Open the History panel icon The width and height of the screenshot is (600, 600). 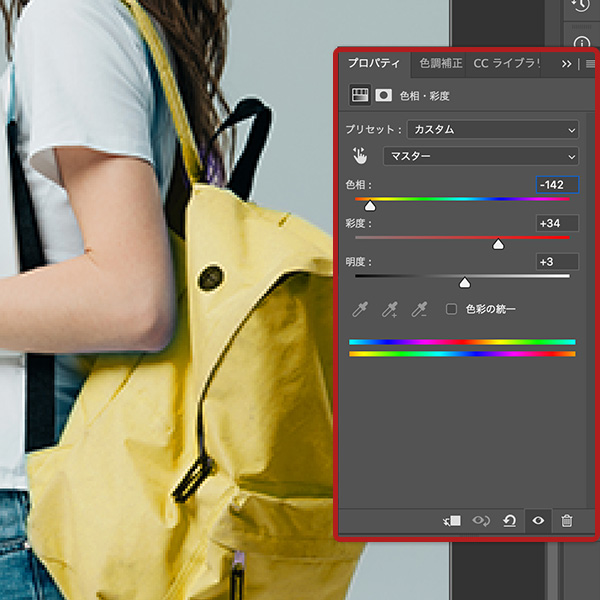(580, 6)
